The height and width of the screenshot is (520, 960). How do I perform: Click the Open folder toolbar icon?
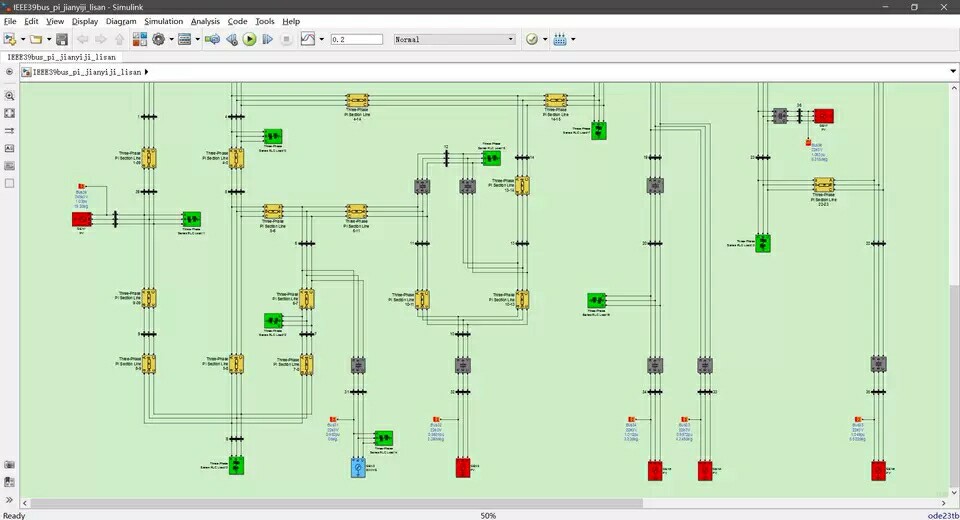36,39
